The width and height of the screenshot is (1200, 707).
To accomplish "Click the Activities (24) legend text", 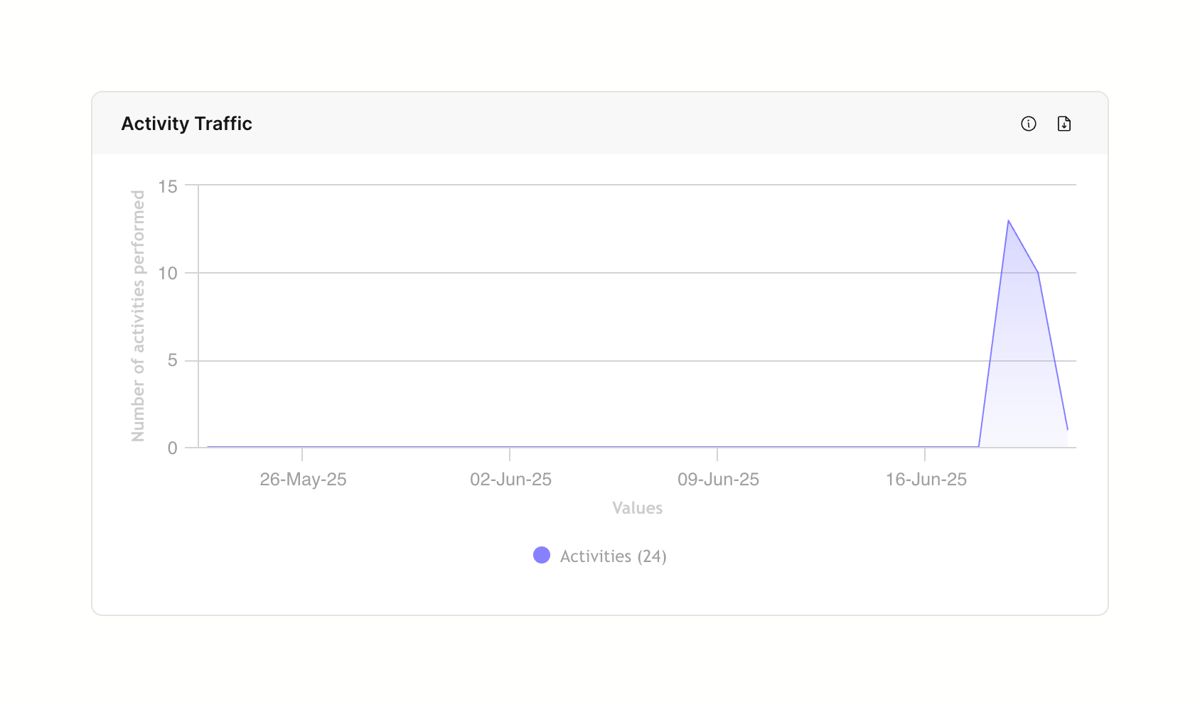I will (614, 555).
